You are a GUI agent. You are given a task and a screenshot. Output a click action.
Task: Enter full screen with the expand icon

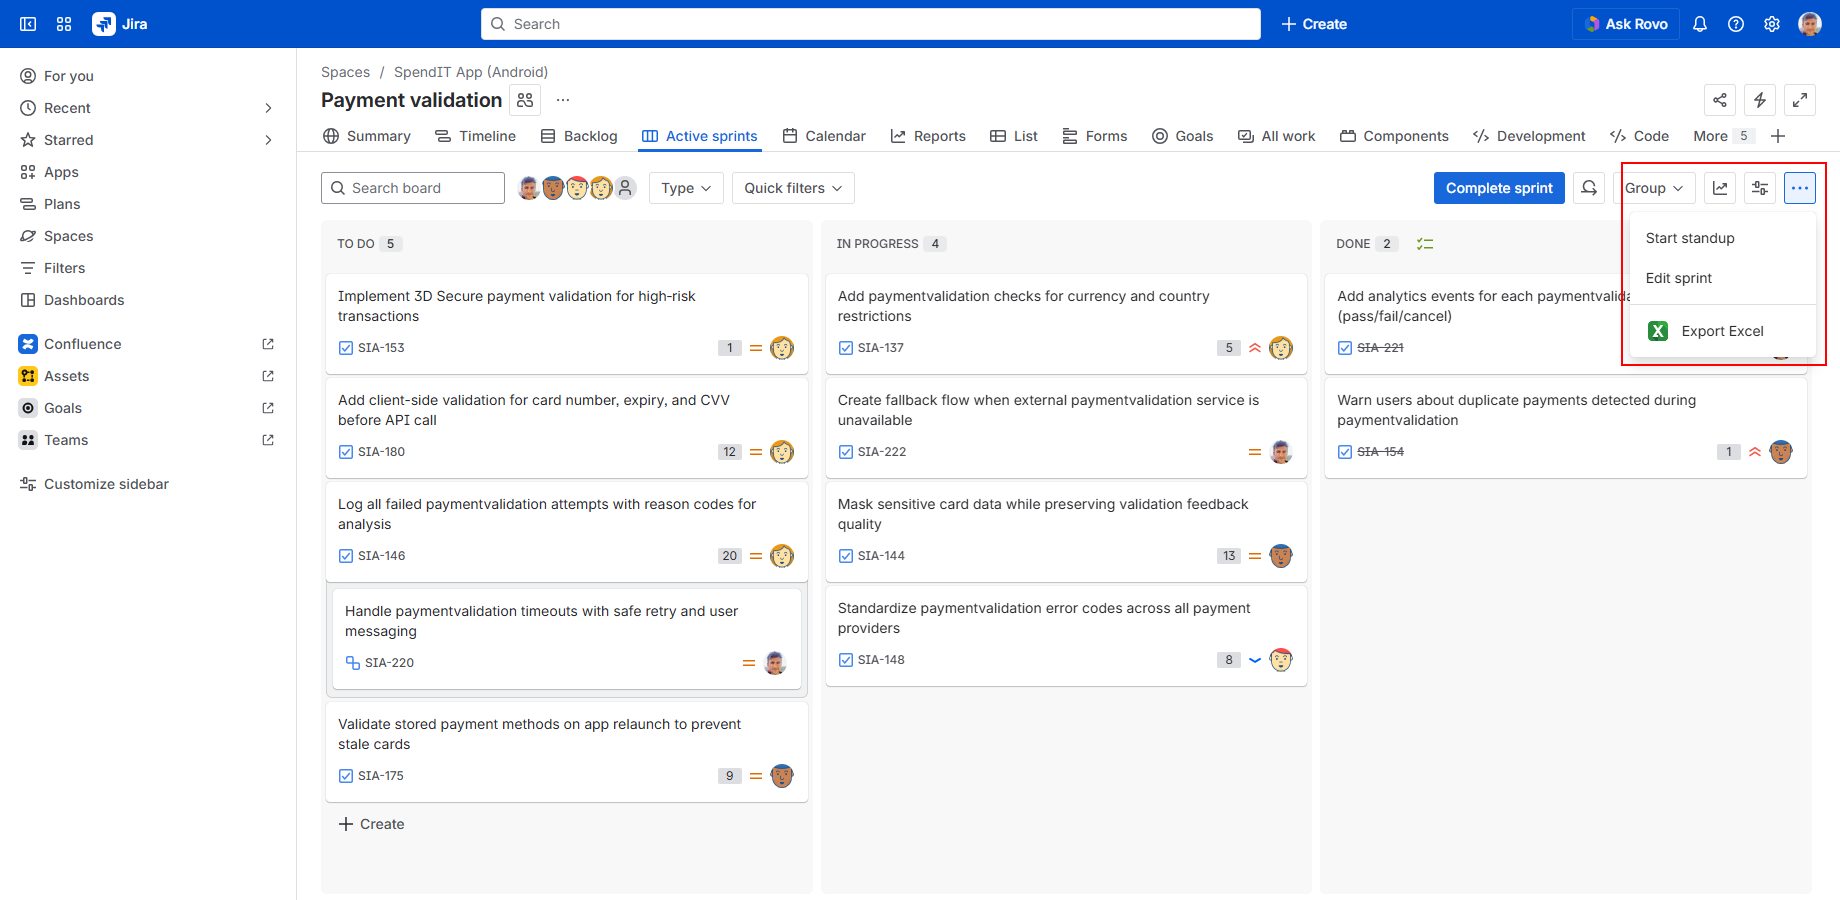(1799, 100)
